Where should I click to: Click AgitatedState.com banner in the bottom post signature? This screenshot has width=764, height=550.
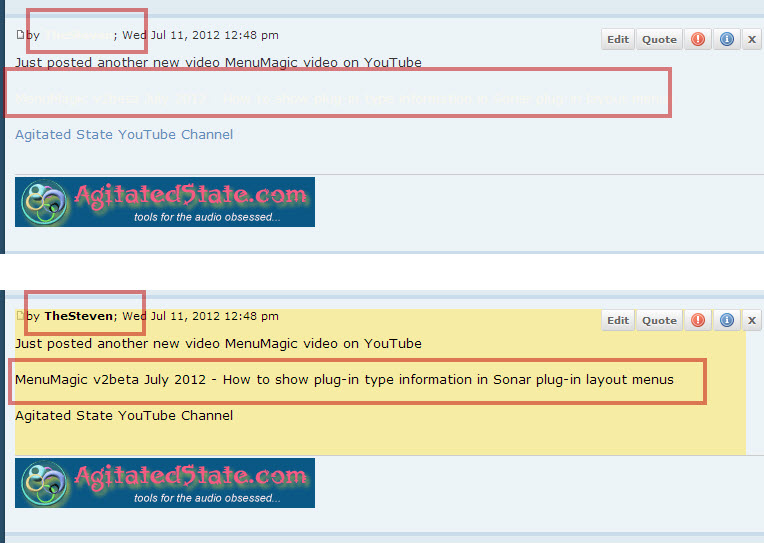click(165, 483)
